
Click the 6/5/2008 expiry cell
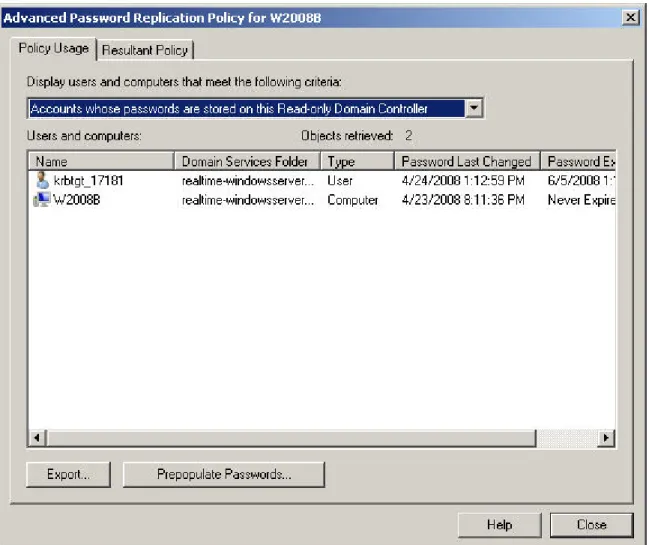[x=582, y=181]
